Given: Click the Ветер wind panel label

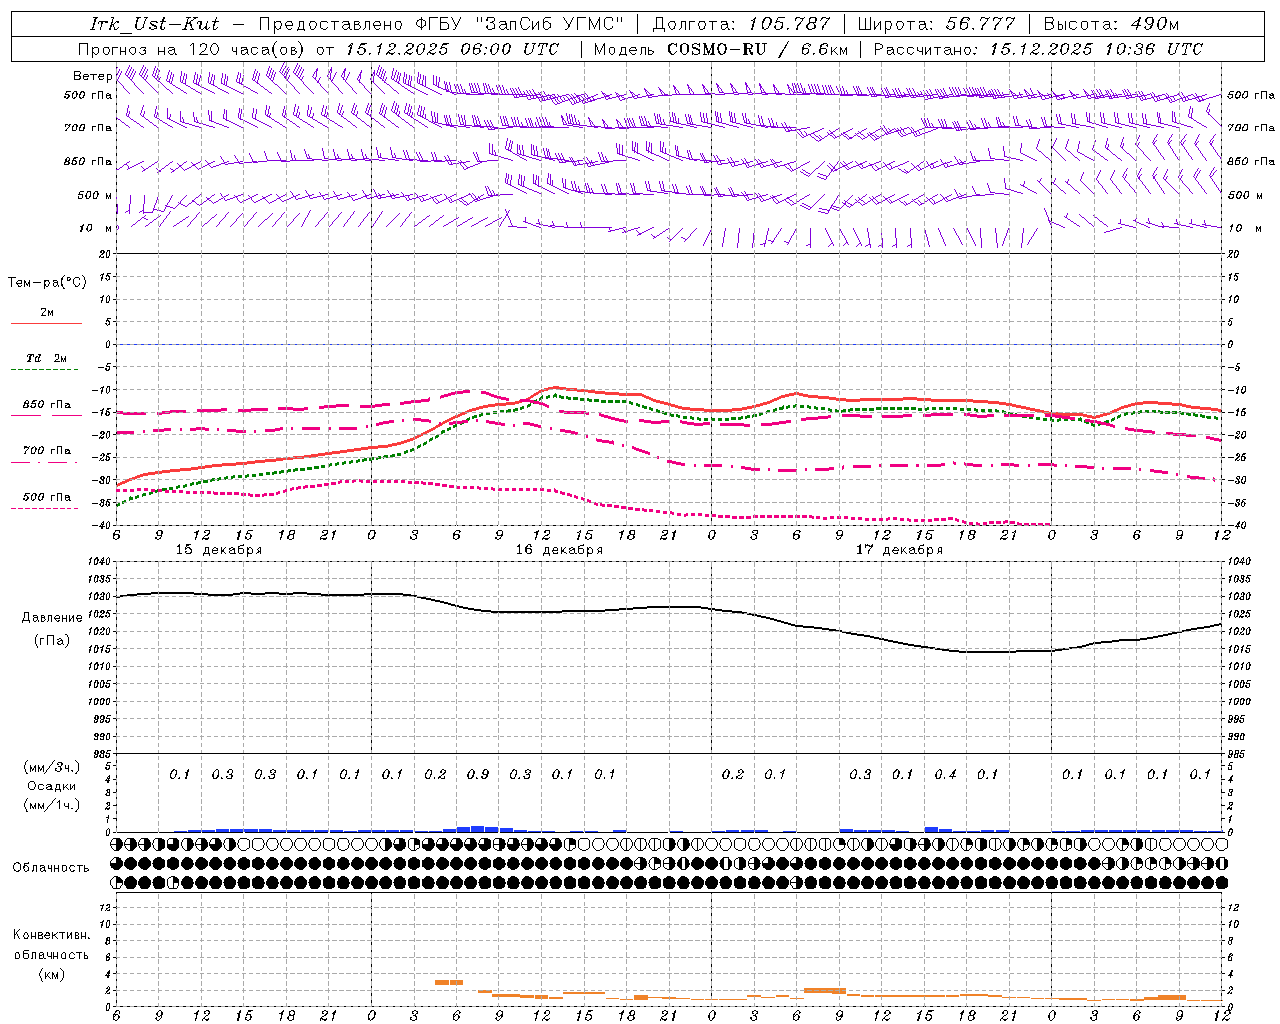Looking at the screenshot, I should coord(92,76).
